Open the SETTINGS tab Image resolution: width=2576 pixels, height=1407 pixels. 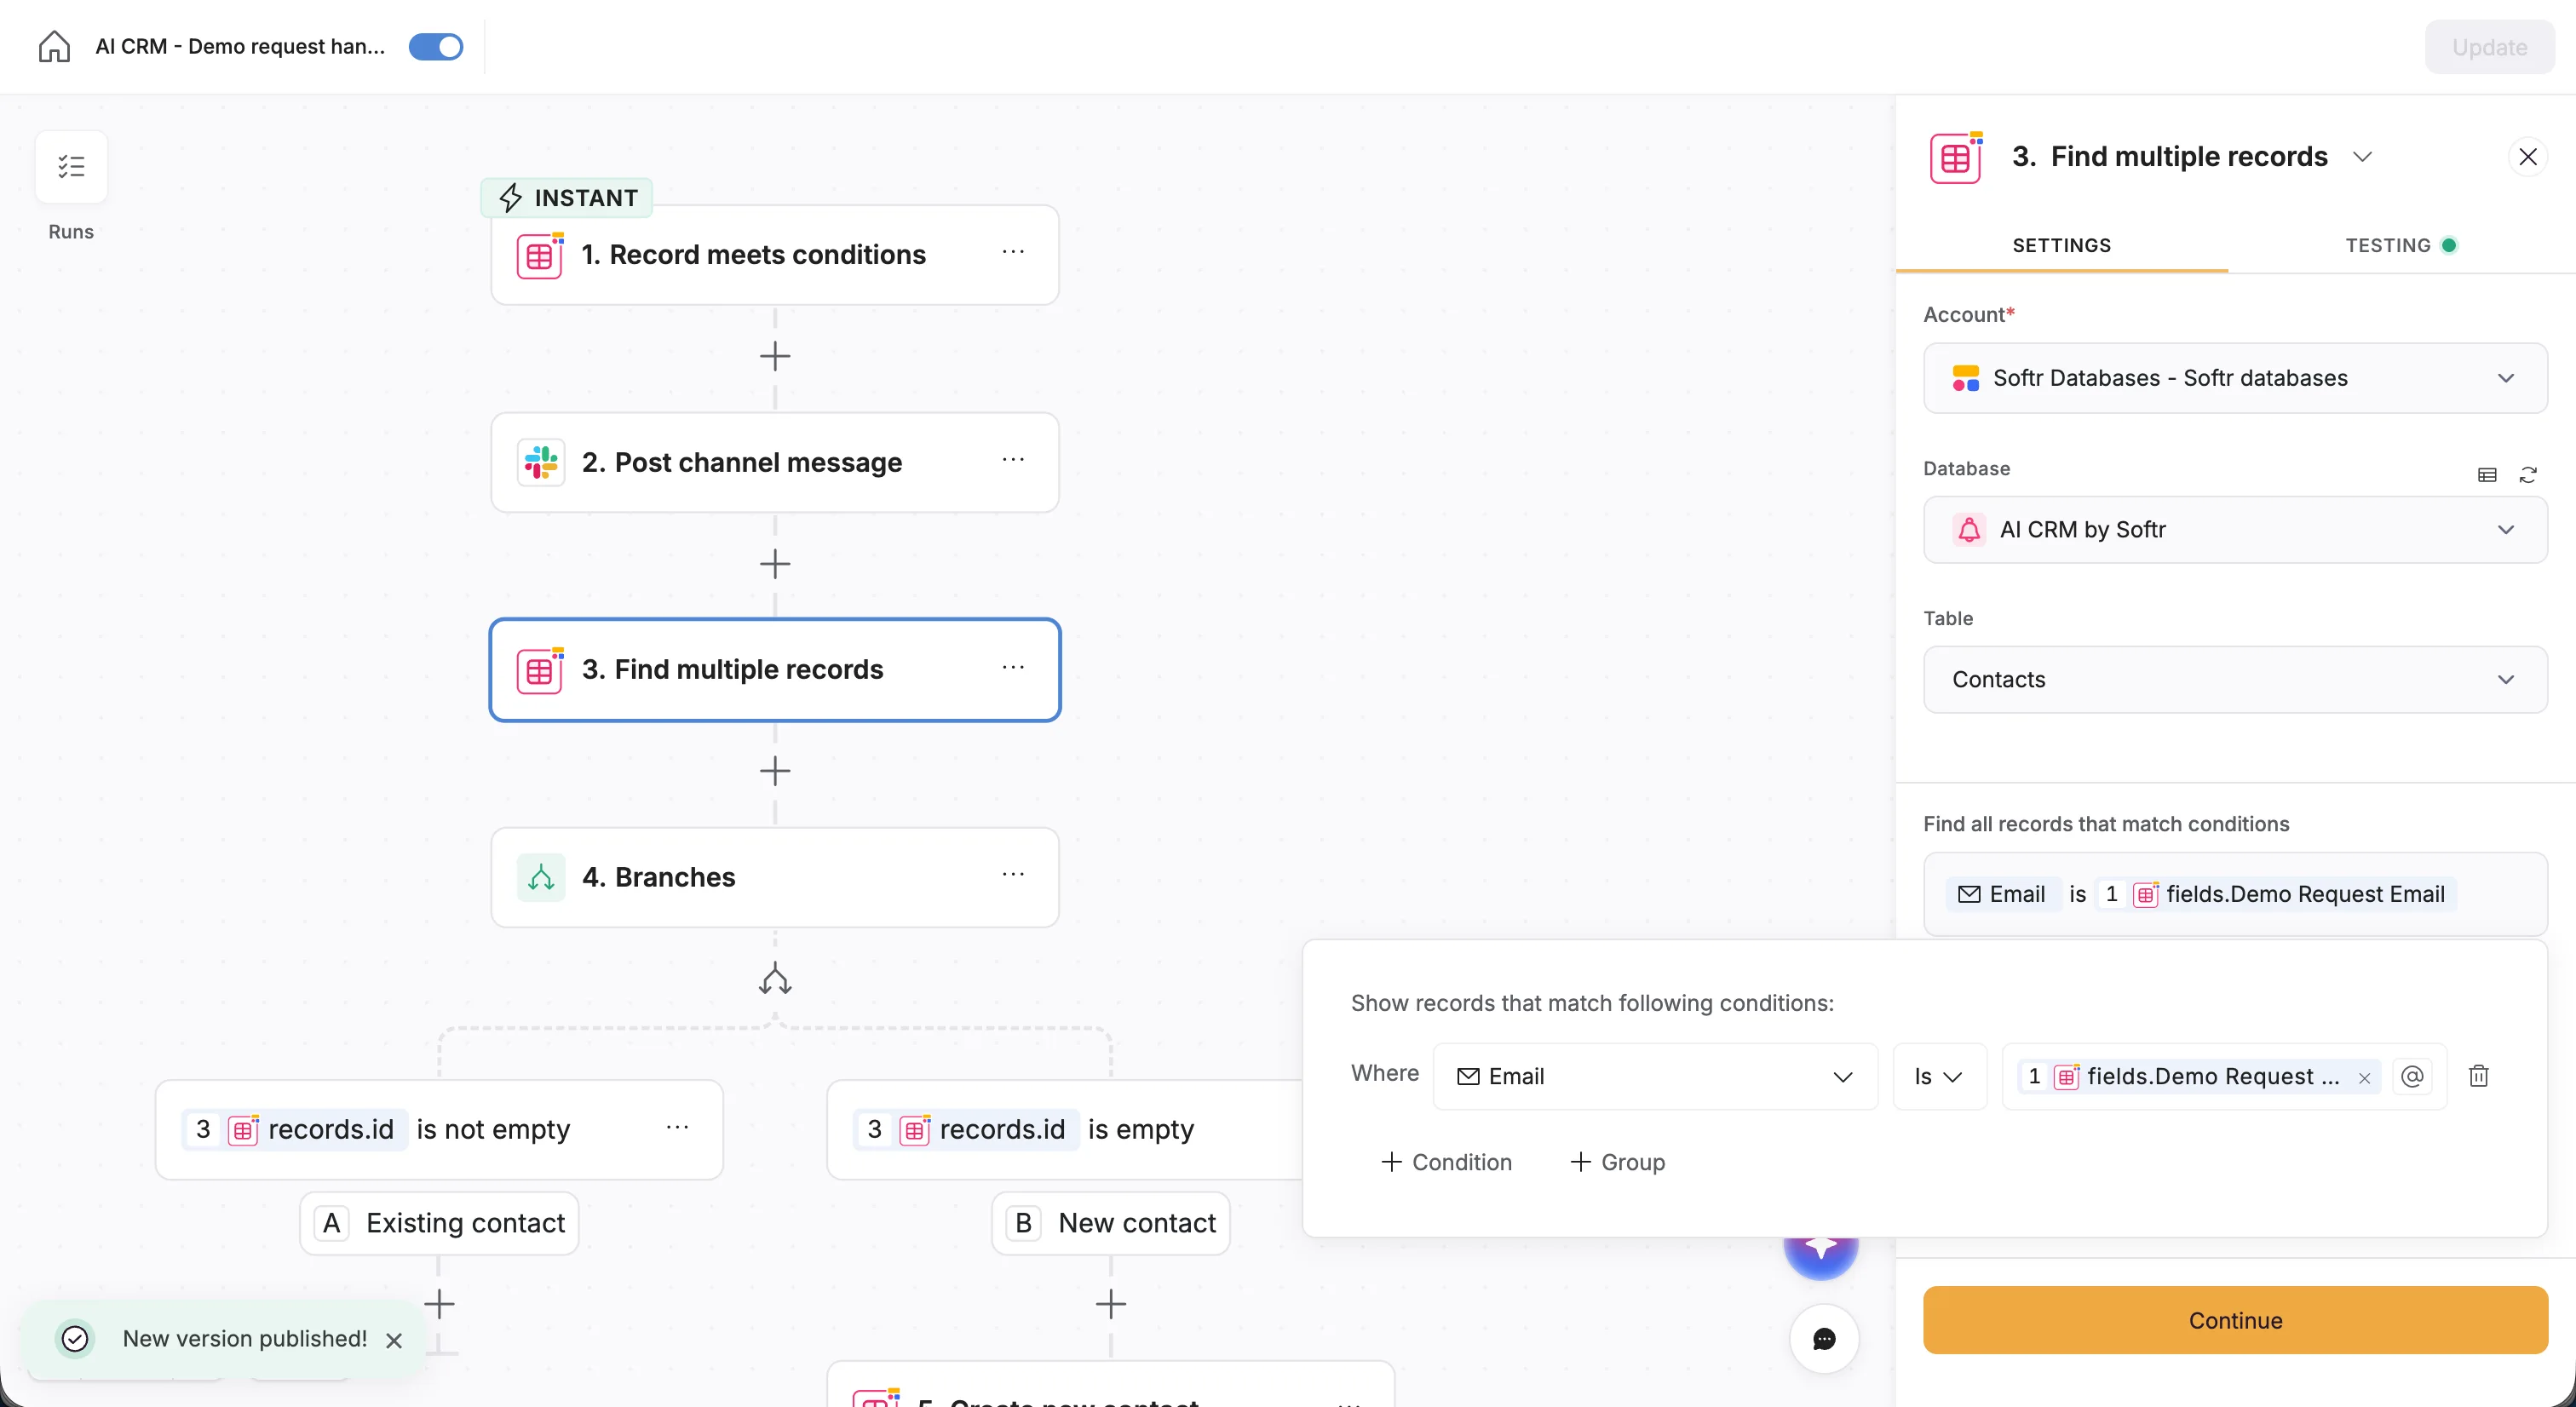[x=2061, y=244]
